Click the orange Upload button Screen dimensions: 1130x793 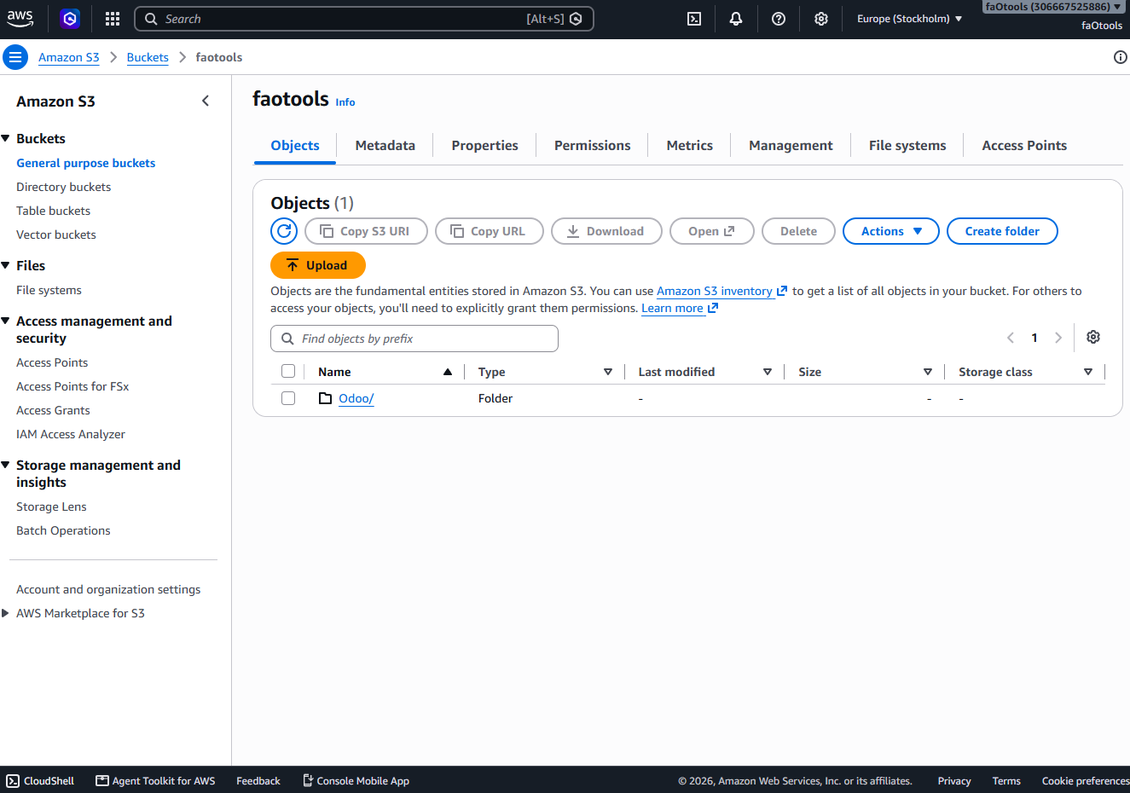(318, 265)
